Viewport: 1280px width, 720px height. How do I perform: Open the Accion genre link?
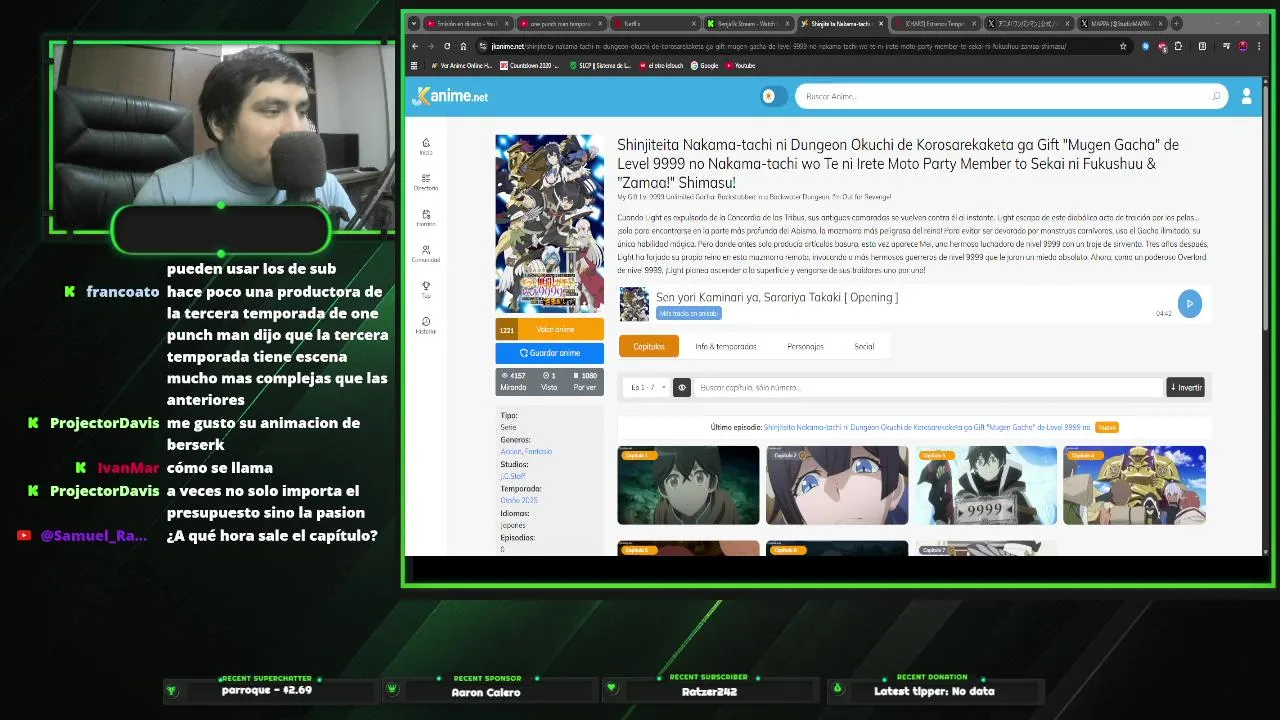[511, 451]
